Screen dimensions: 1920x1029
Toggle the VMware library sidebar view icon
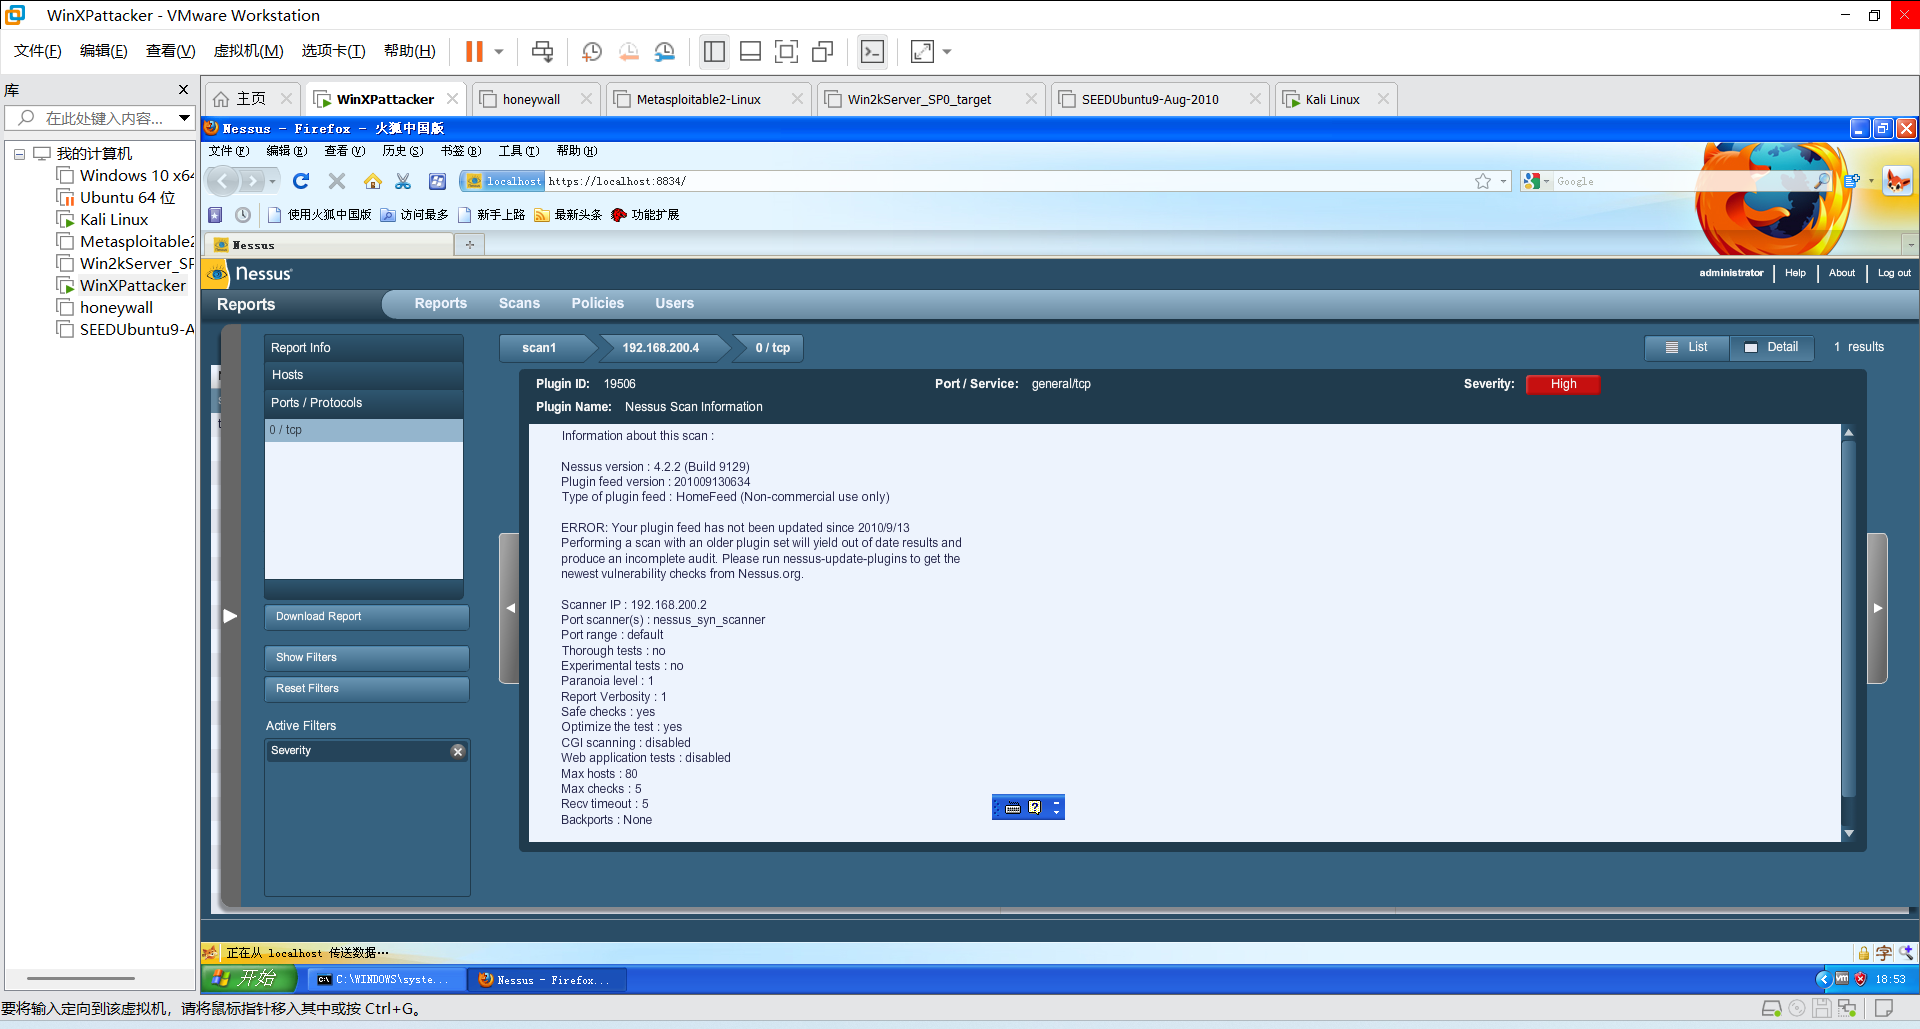click(714, 51)
